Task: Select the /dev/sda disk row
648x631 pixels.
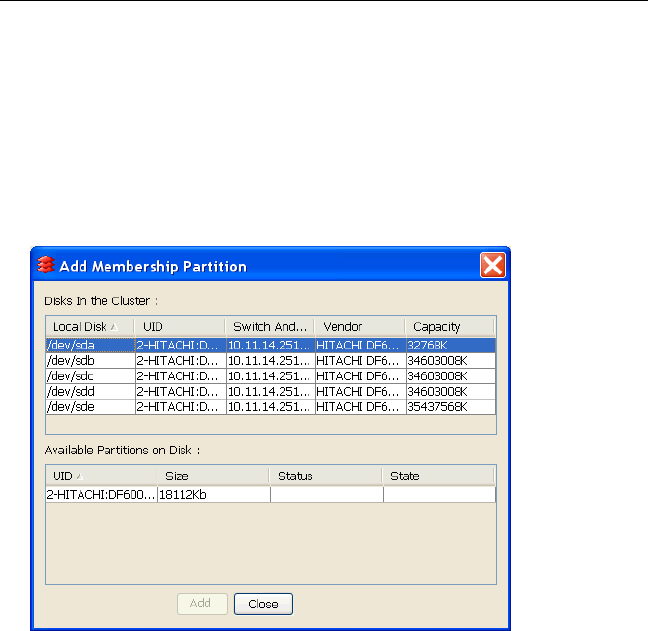Action: click(x=88, y=345)
